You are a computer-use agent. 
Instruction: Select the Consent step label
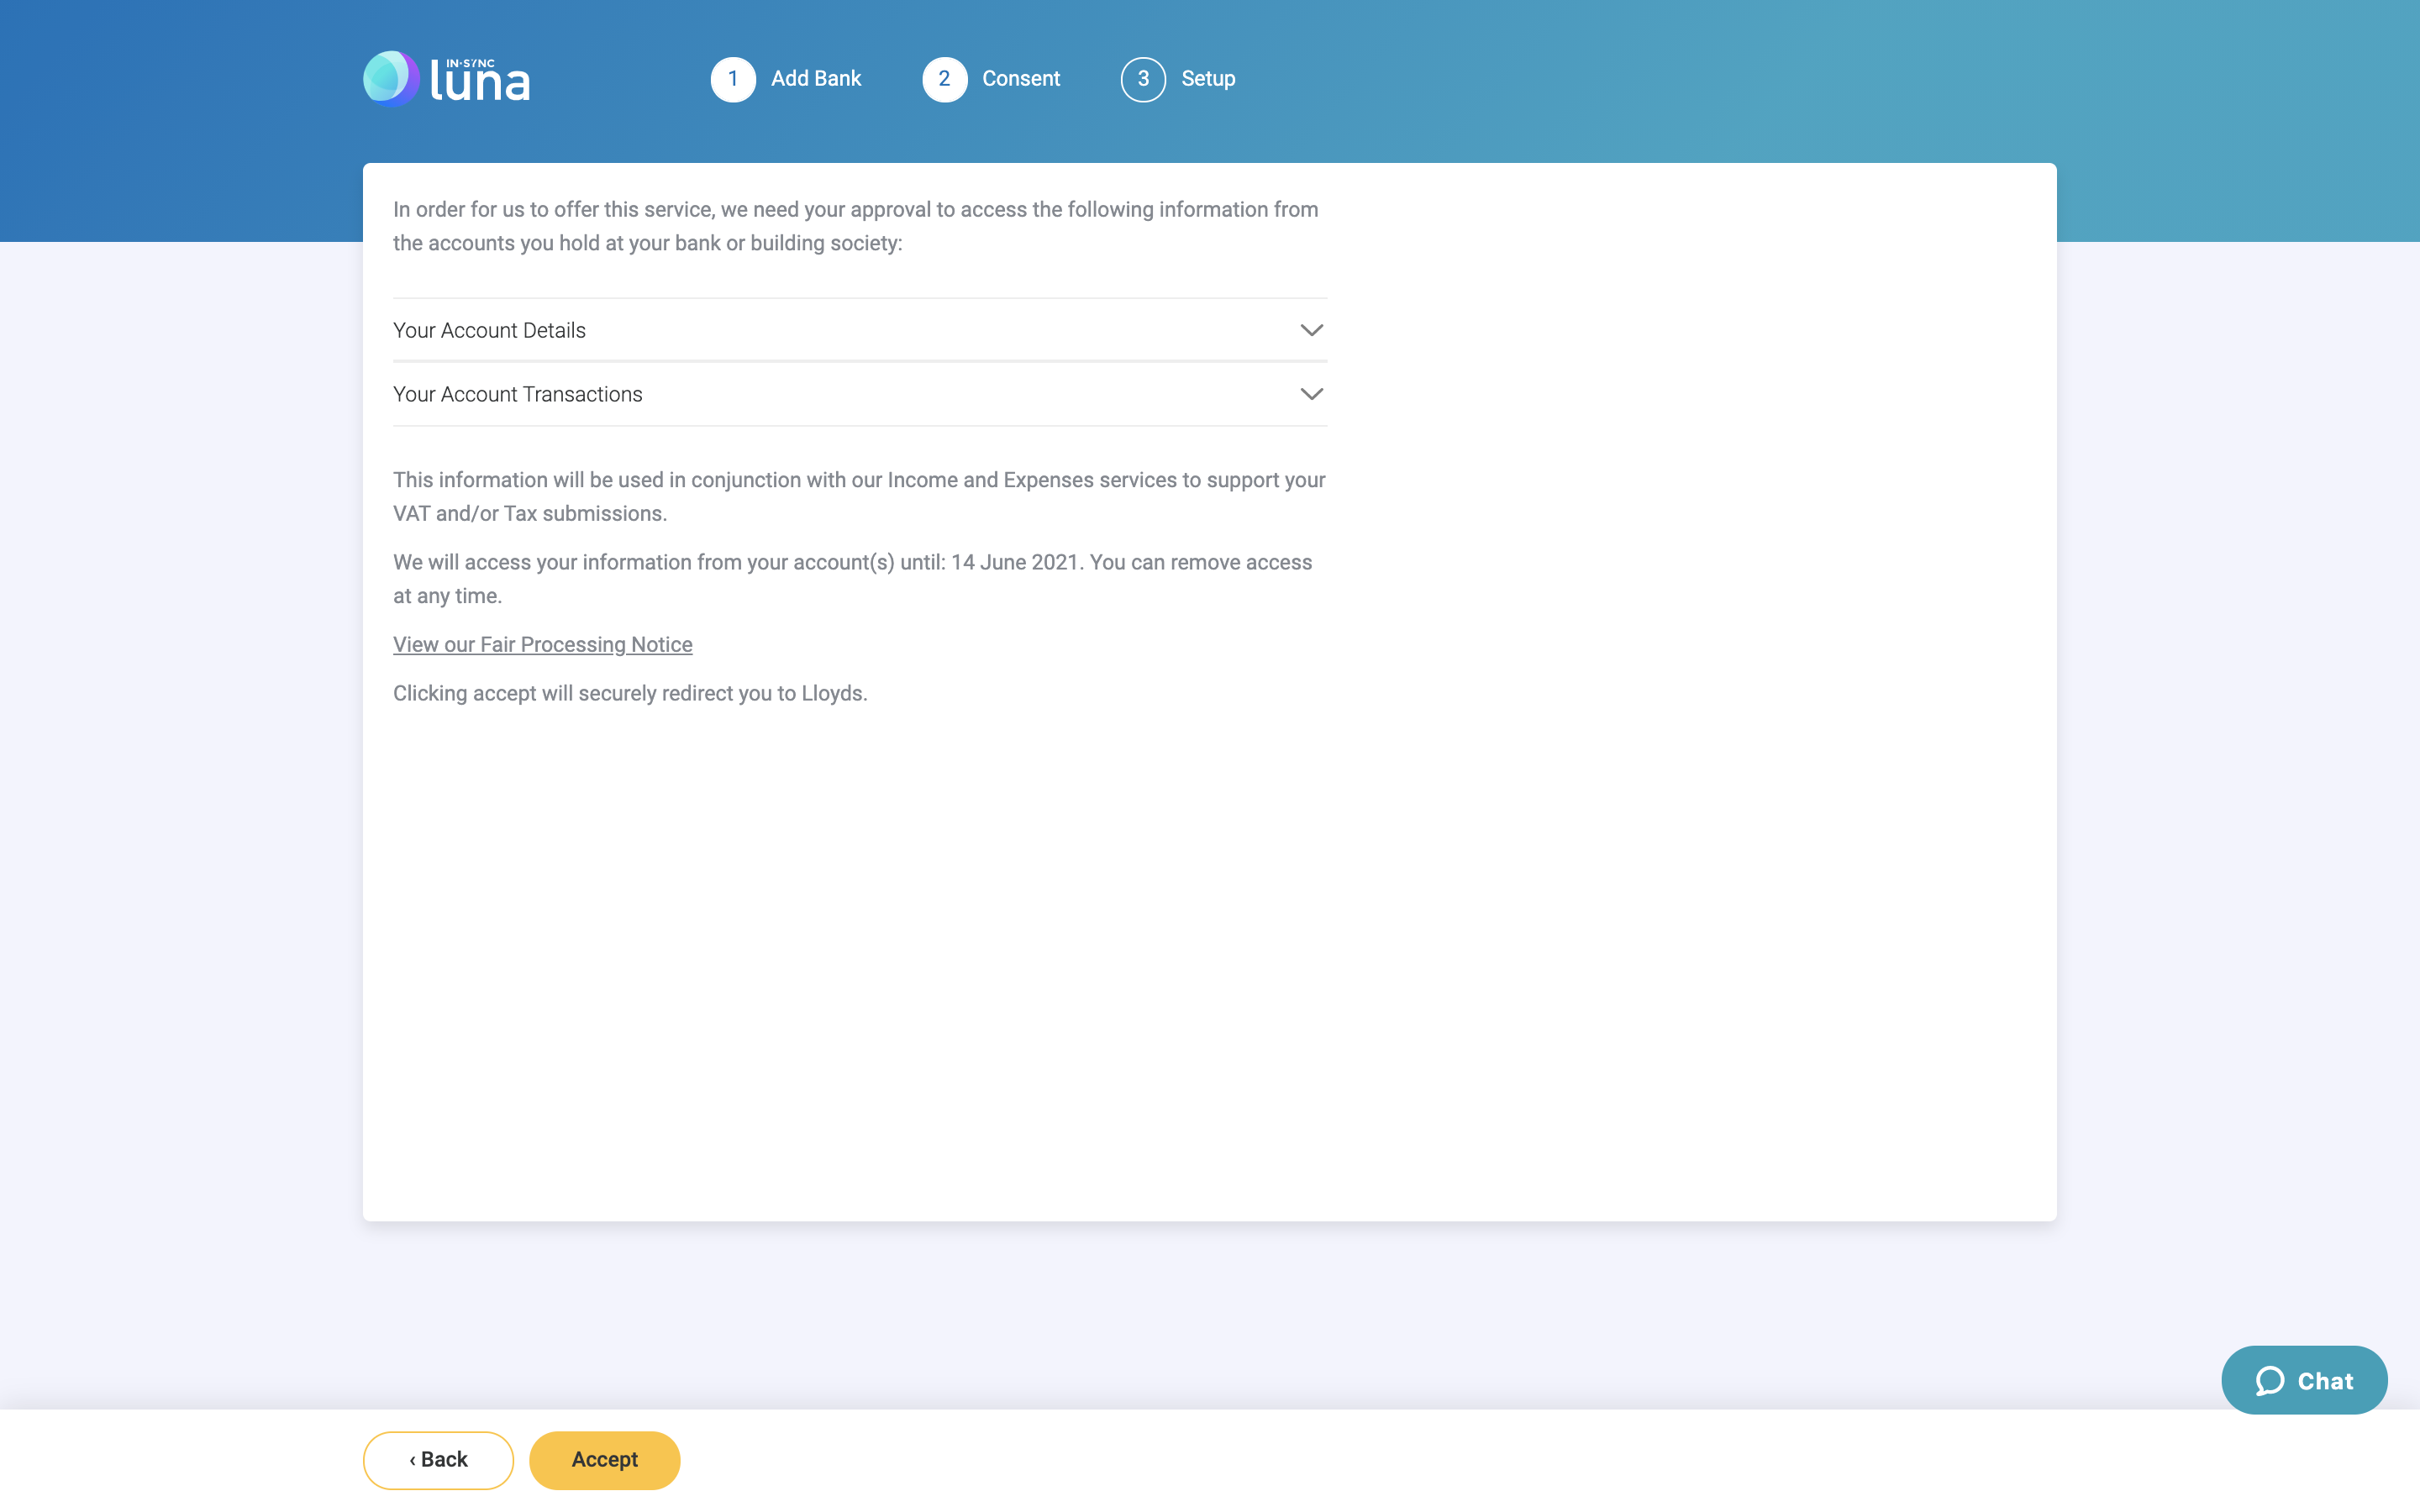tap(1020, 79)
